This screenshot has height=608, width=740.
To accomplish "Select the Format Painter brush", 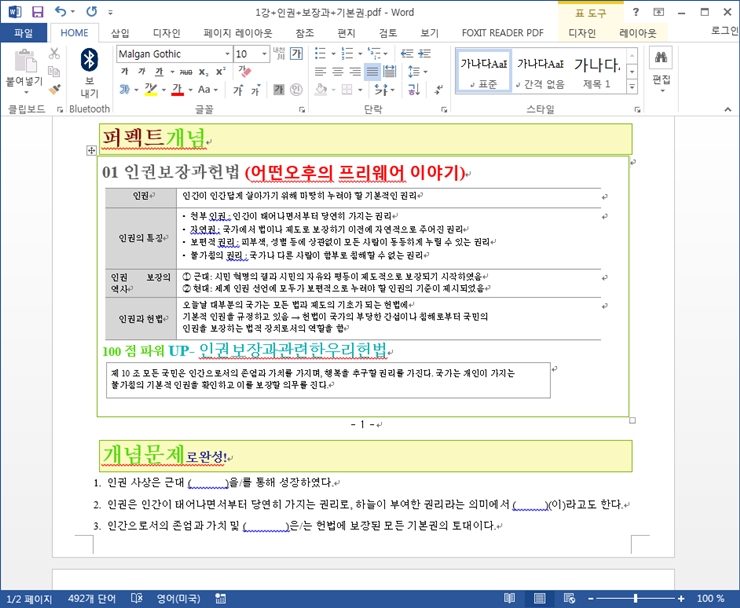I will (x=54, y=89).
